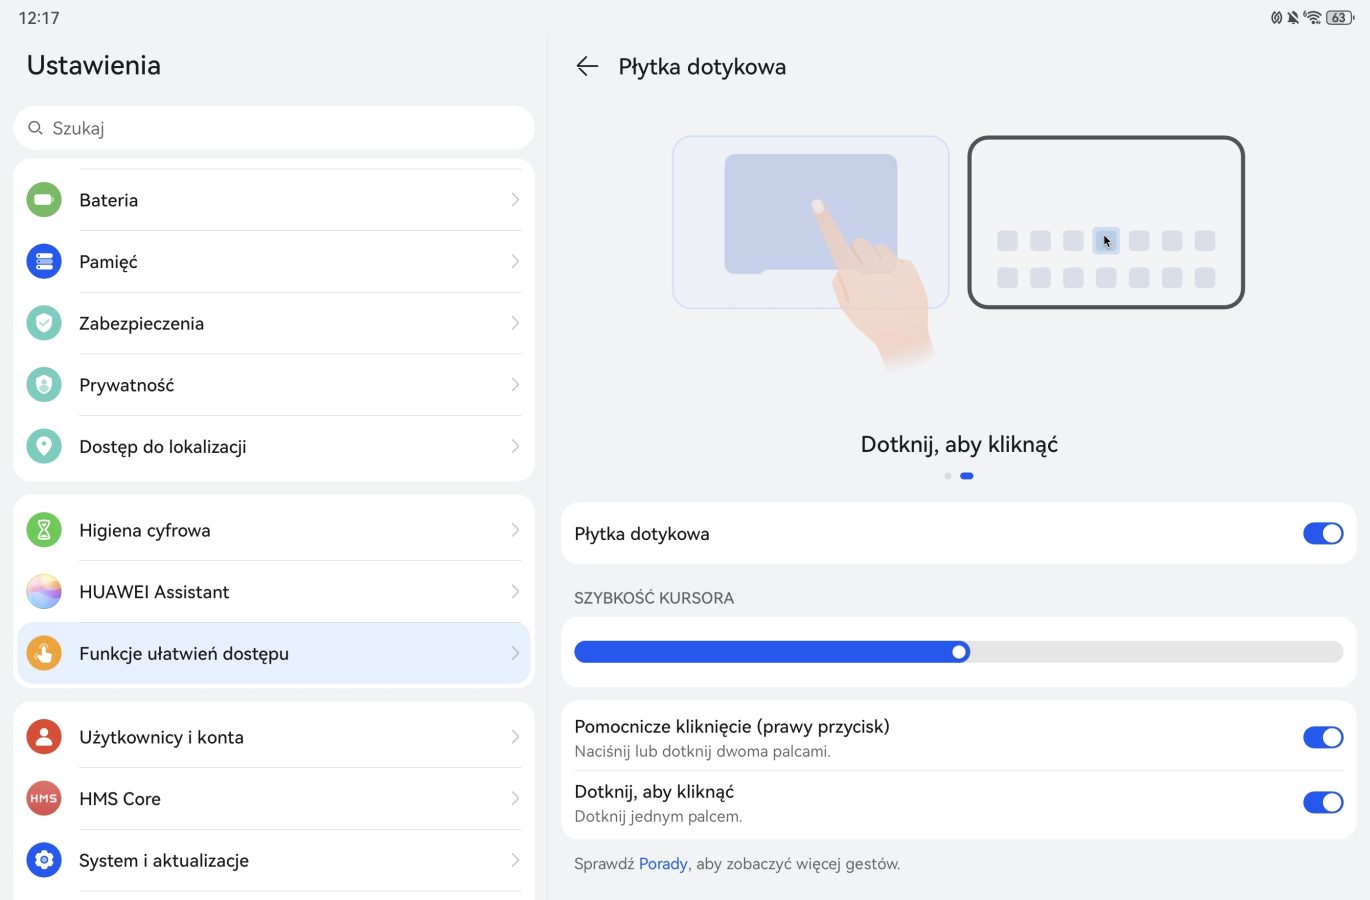Disable the Płytka dotykowa switch

coord(1322,534)
